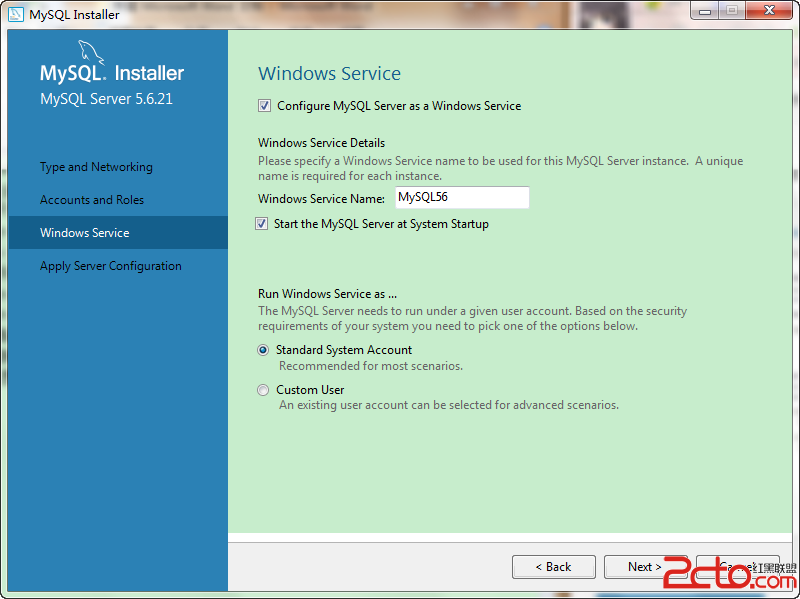Viewport: 800px width, 599px height.
Task: Click the MySQL Installer title bar icon
Action: (x=15, y=14)
